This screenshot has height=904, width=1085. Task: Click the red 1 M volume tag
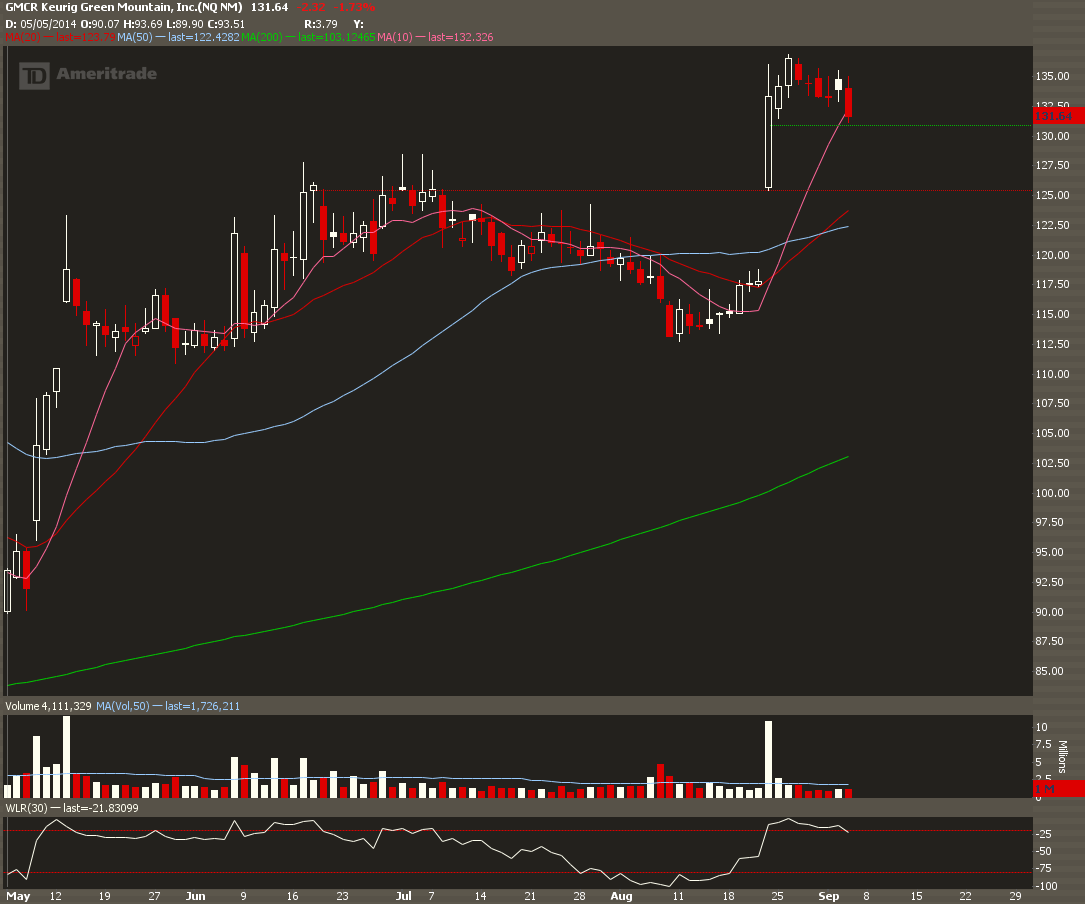pyautogui.click(x=1045, y=789)
